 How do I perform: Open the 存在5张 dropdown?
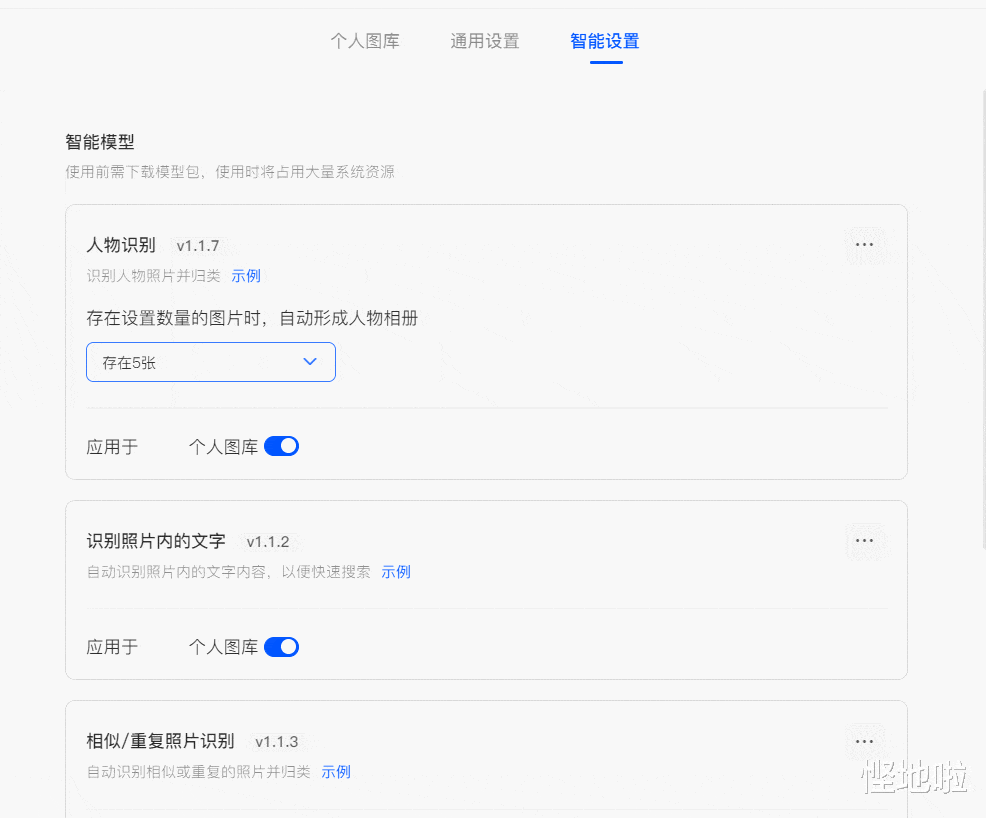click(x=211, y=362)
